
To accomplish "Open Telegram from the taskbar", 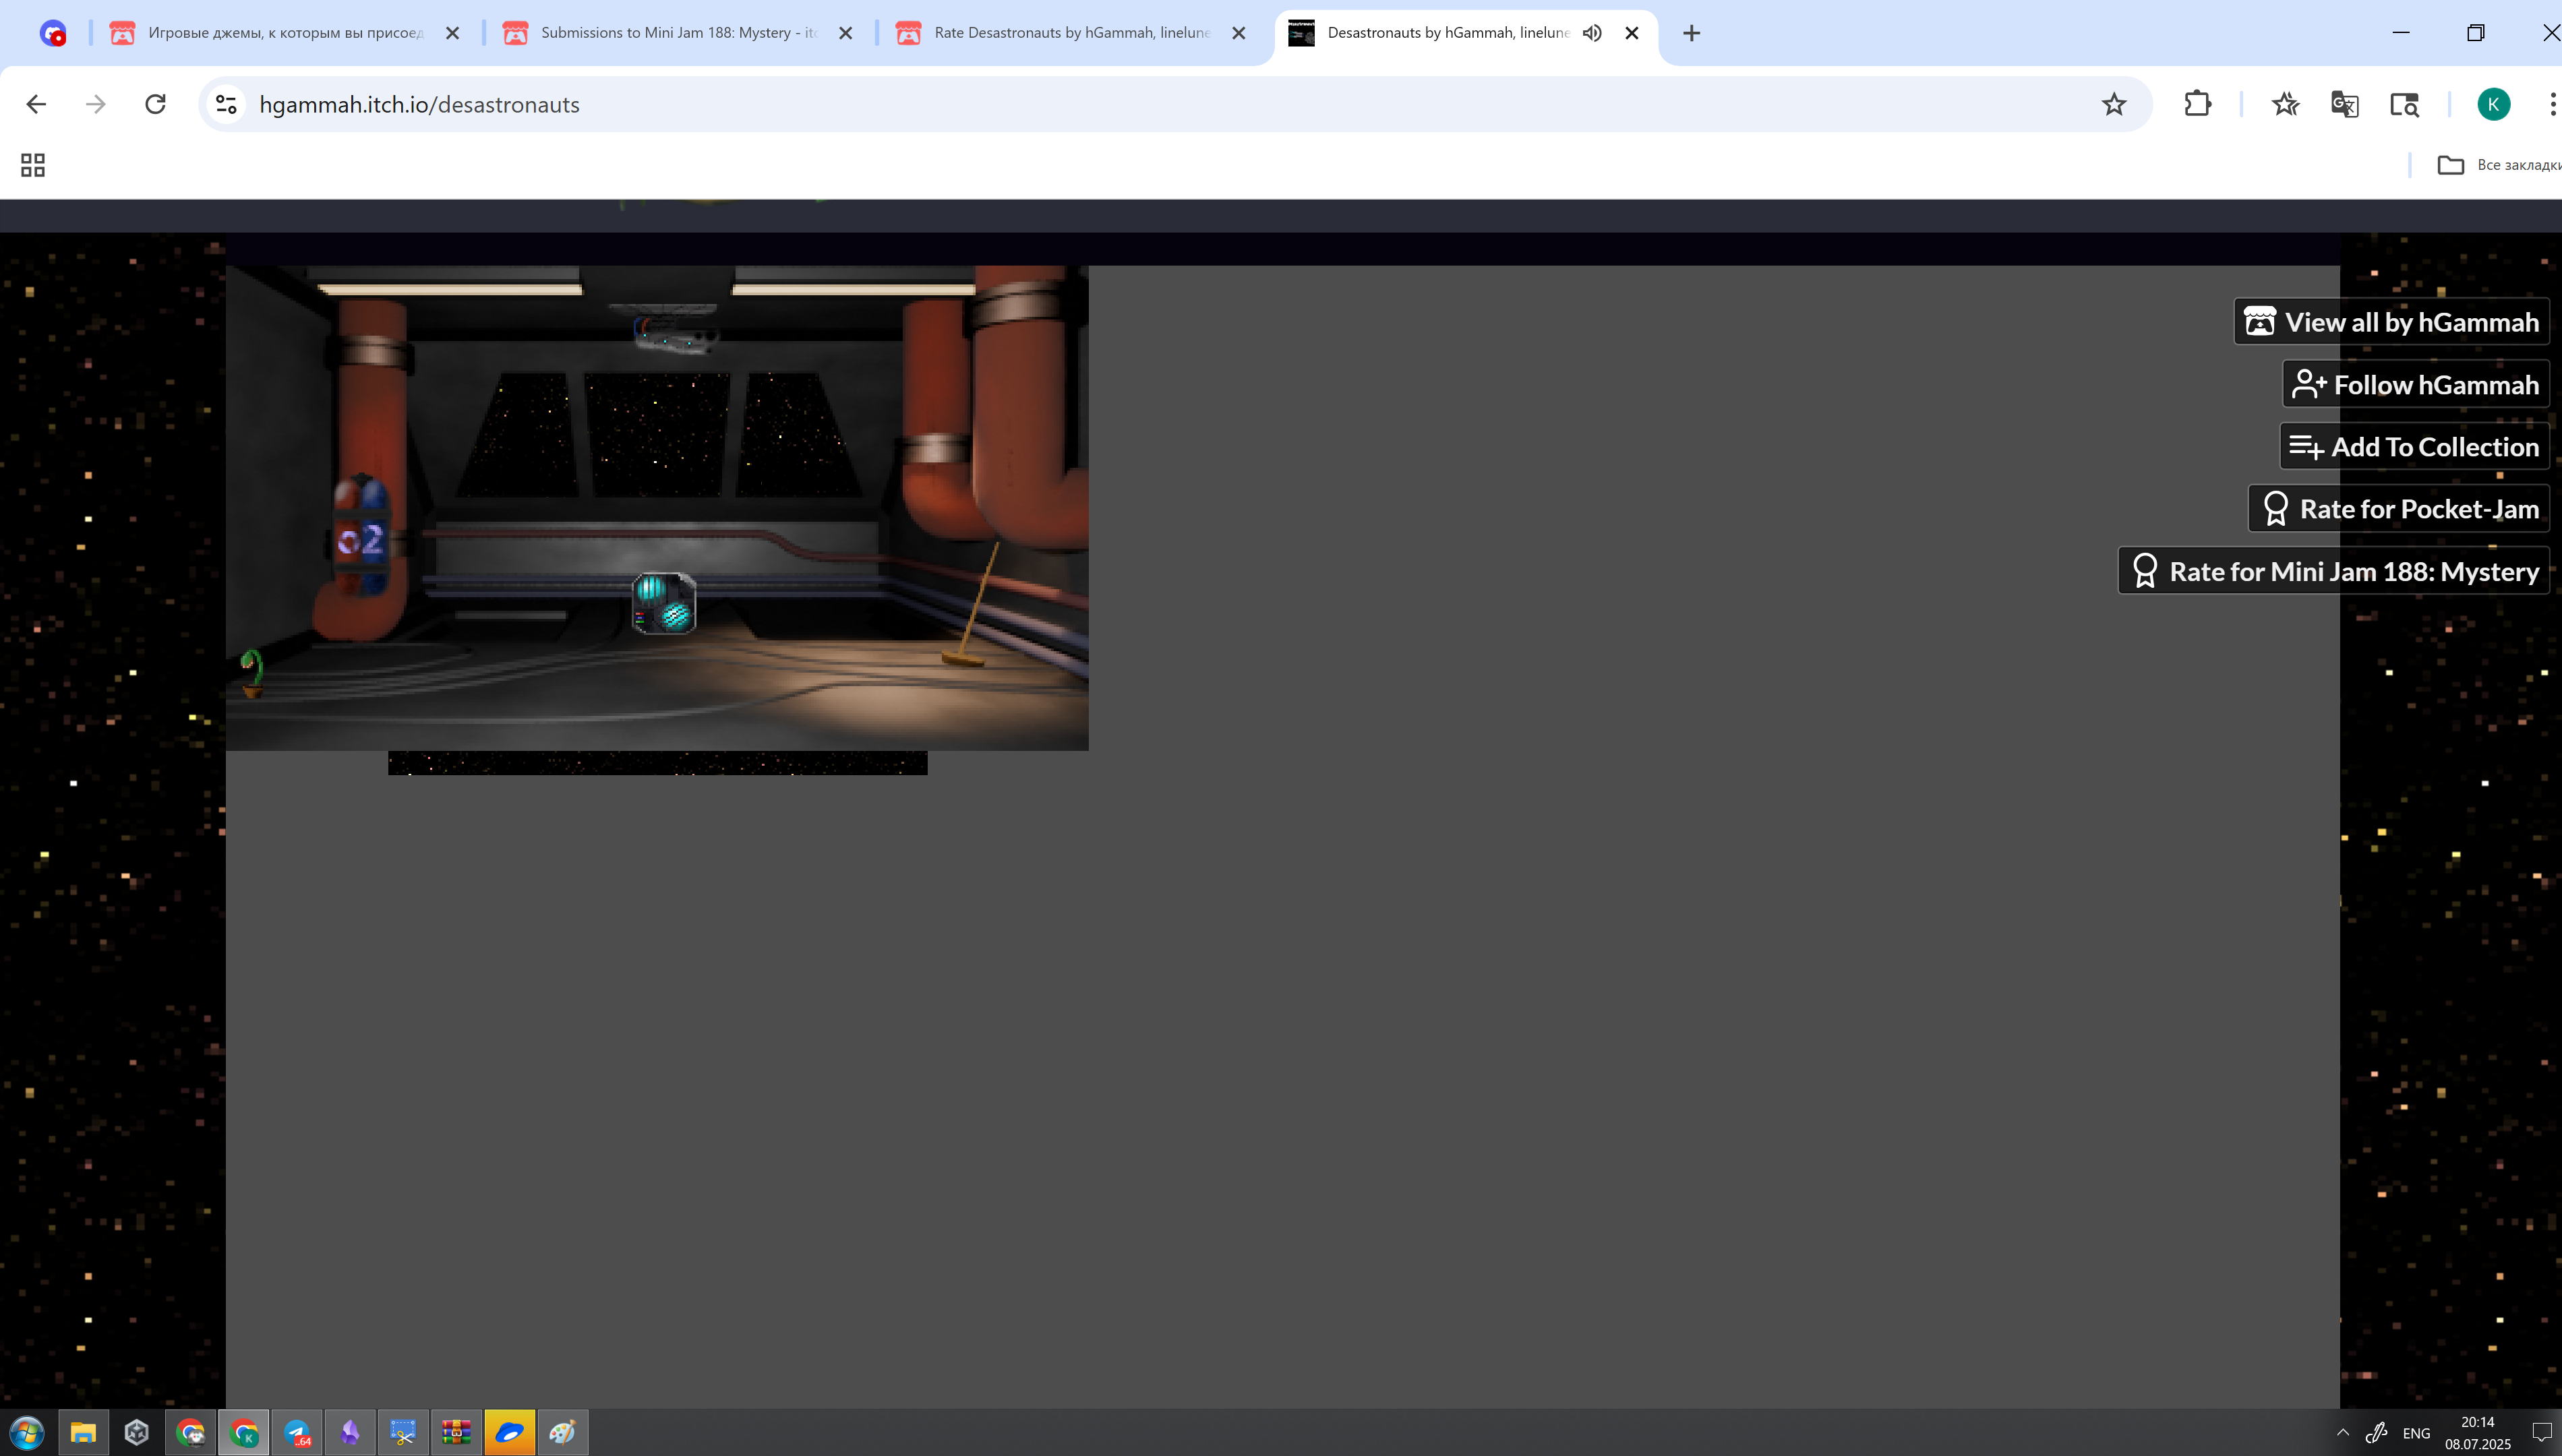I will 297,1432.
